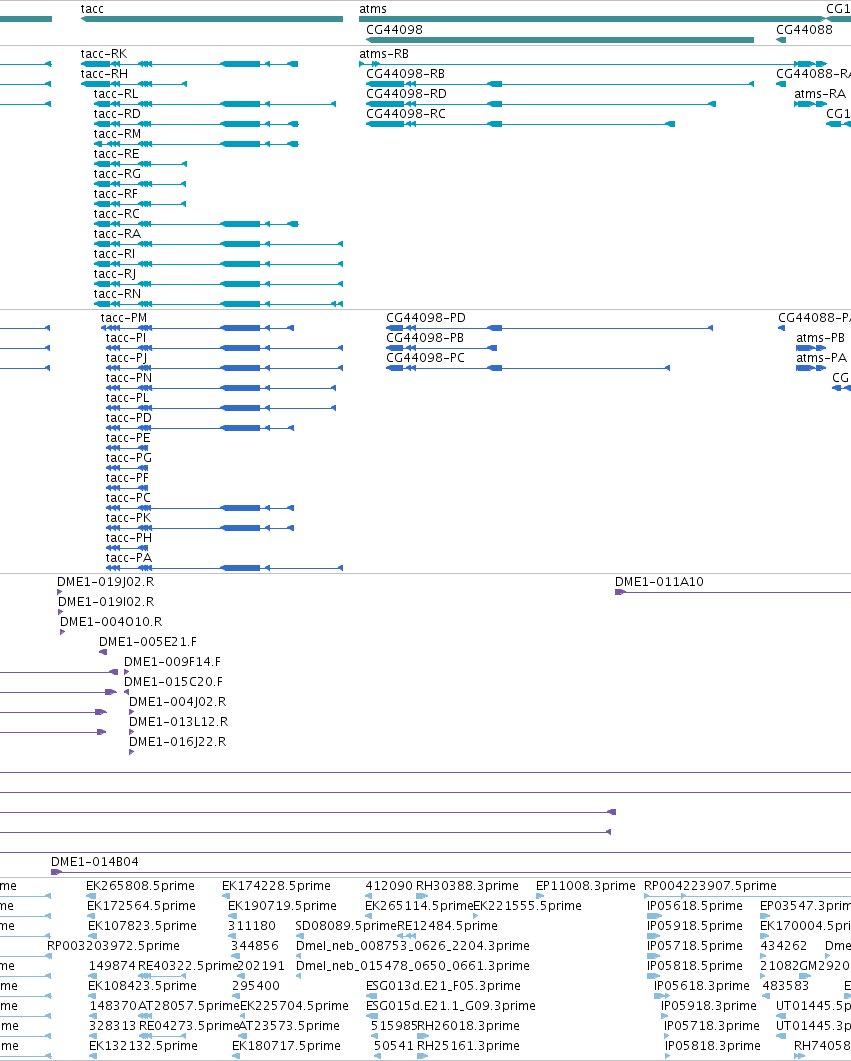Select the atms gene bar
Image resolution: width=851 pixels, height=1061 pixels.
tap(592, 19)
